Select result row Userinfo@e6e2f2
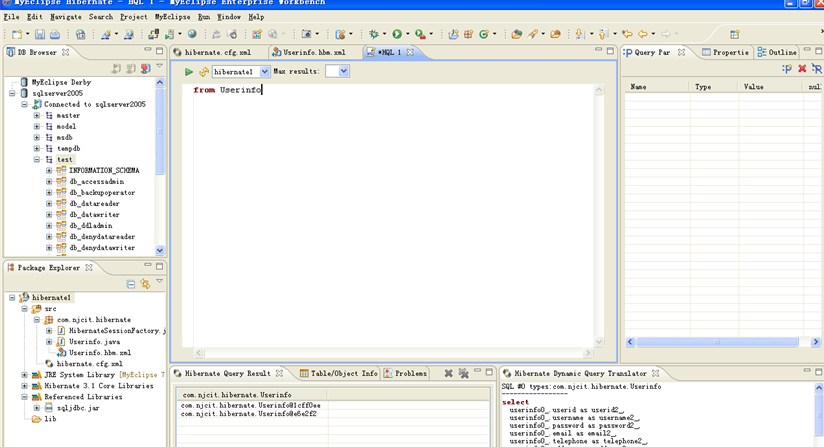Screen dimensions: 824x447 tap(249, 414)
